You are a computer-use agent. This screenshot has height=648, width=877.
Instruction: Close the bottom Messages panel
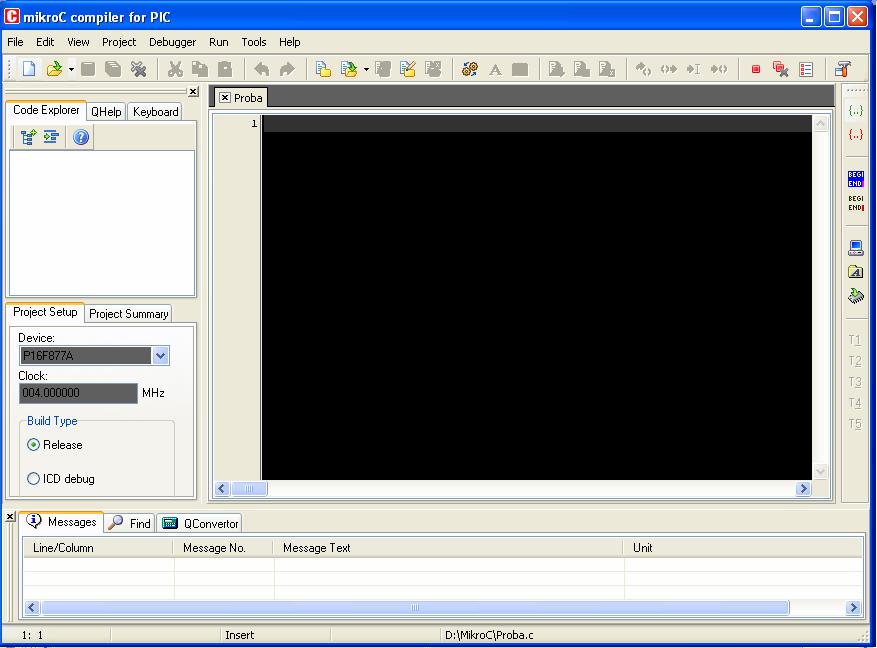[10, 517]
